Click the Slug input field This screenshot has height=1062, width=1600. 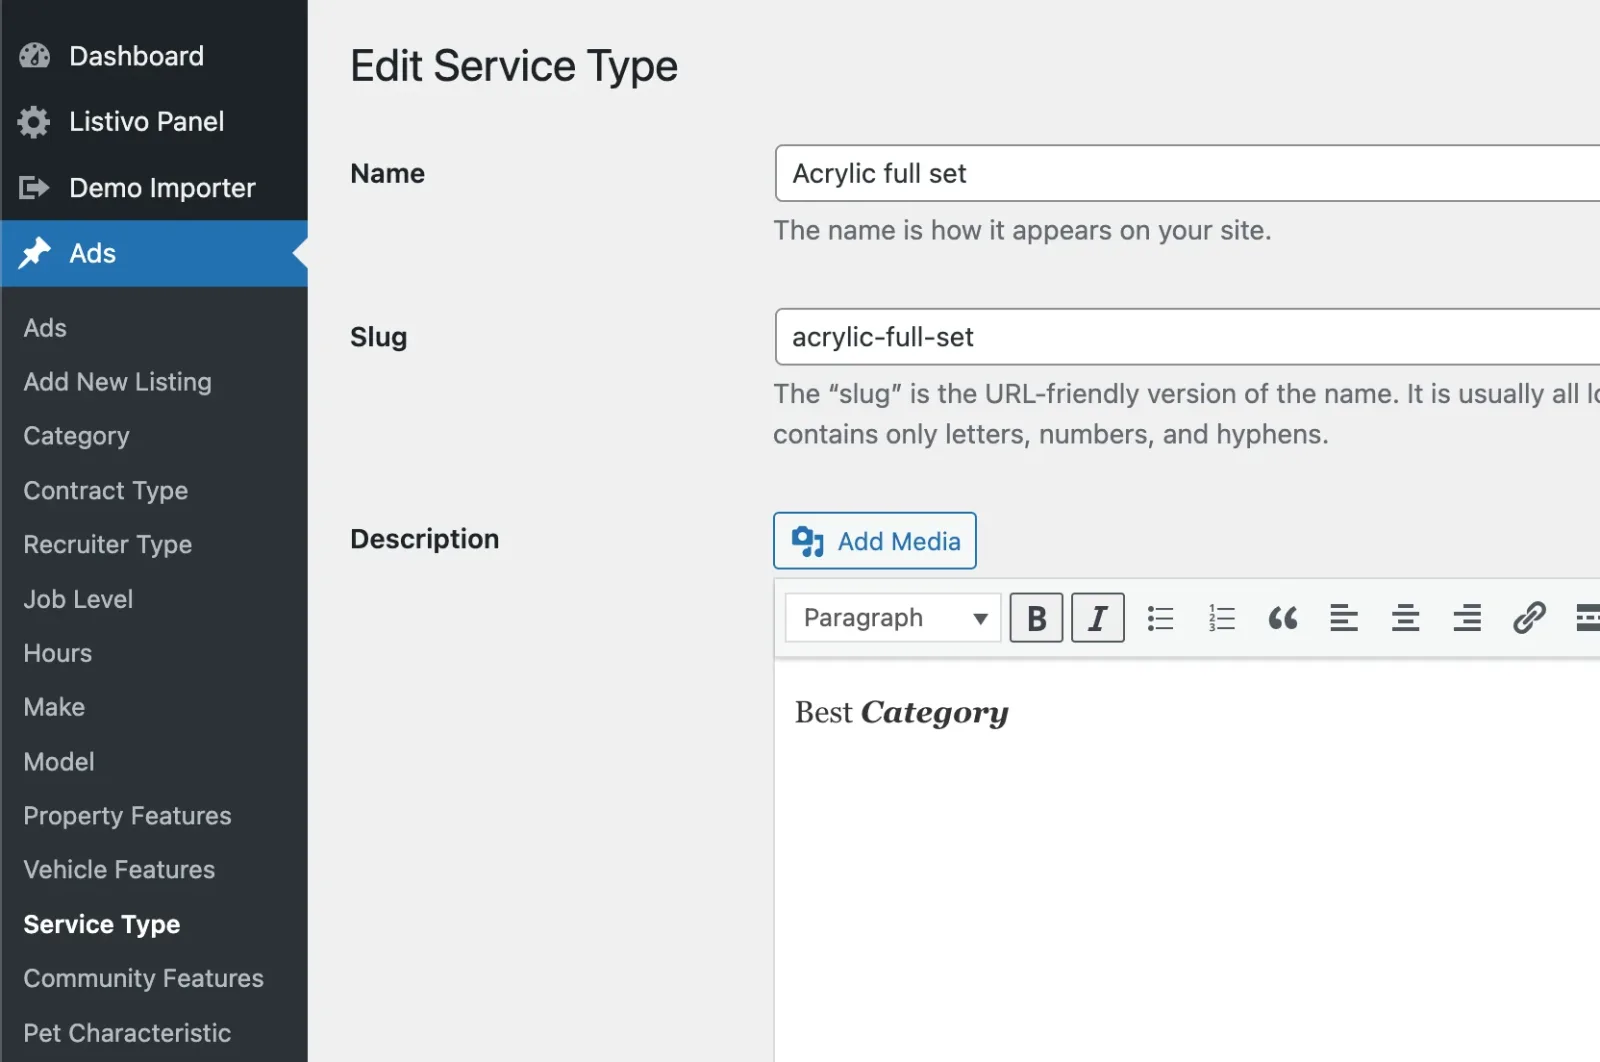point(1187,337)
